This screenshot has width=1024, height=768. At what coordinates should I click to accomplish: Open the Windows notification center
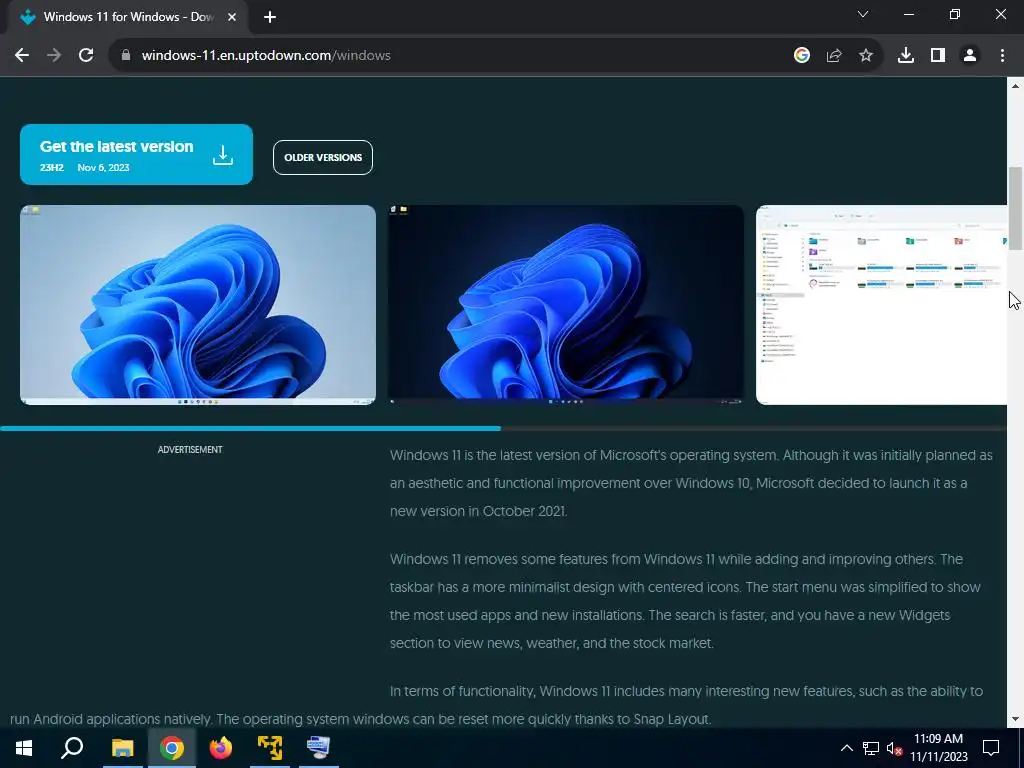tap(991, 748)
